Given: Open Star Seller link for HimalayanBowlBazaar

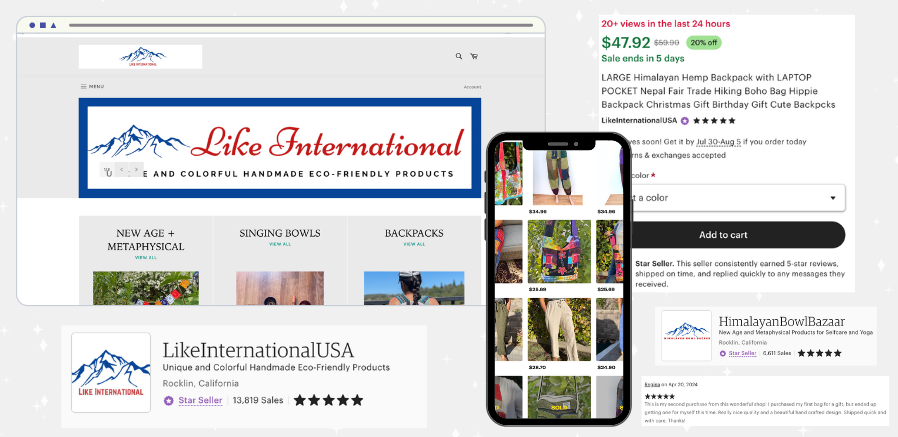Looking at the screenshot, I should point(742,353).
